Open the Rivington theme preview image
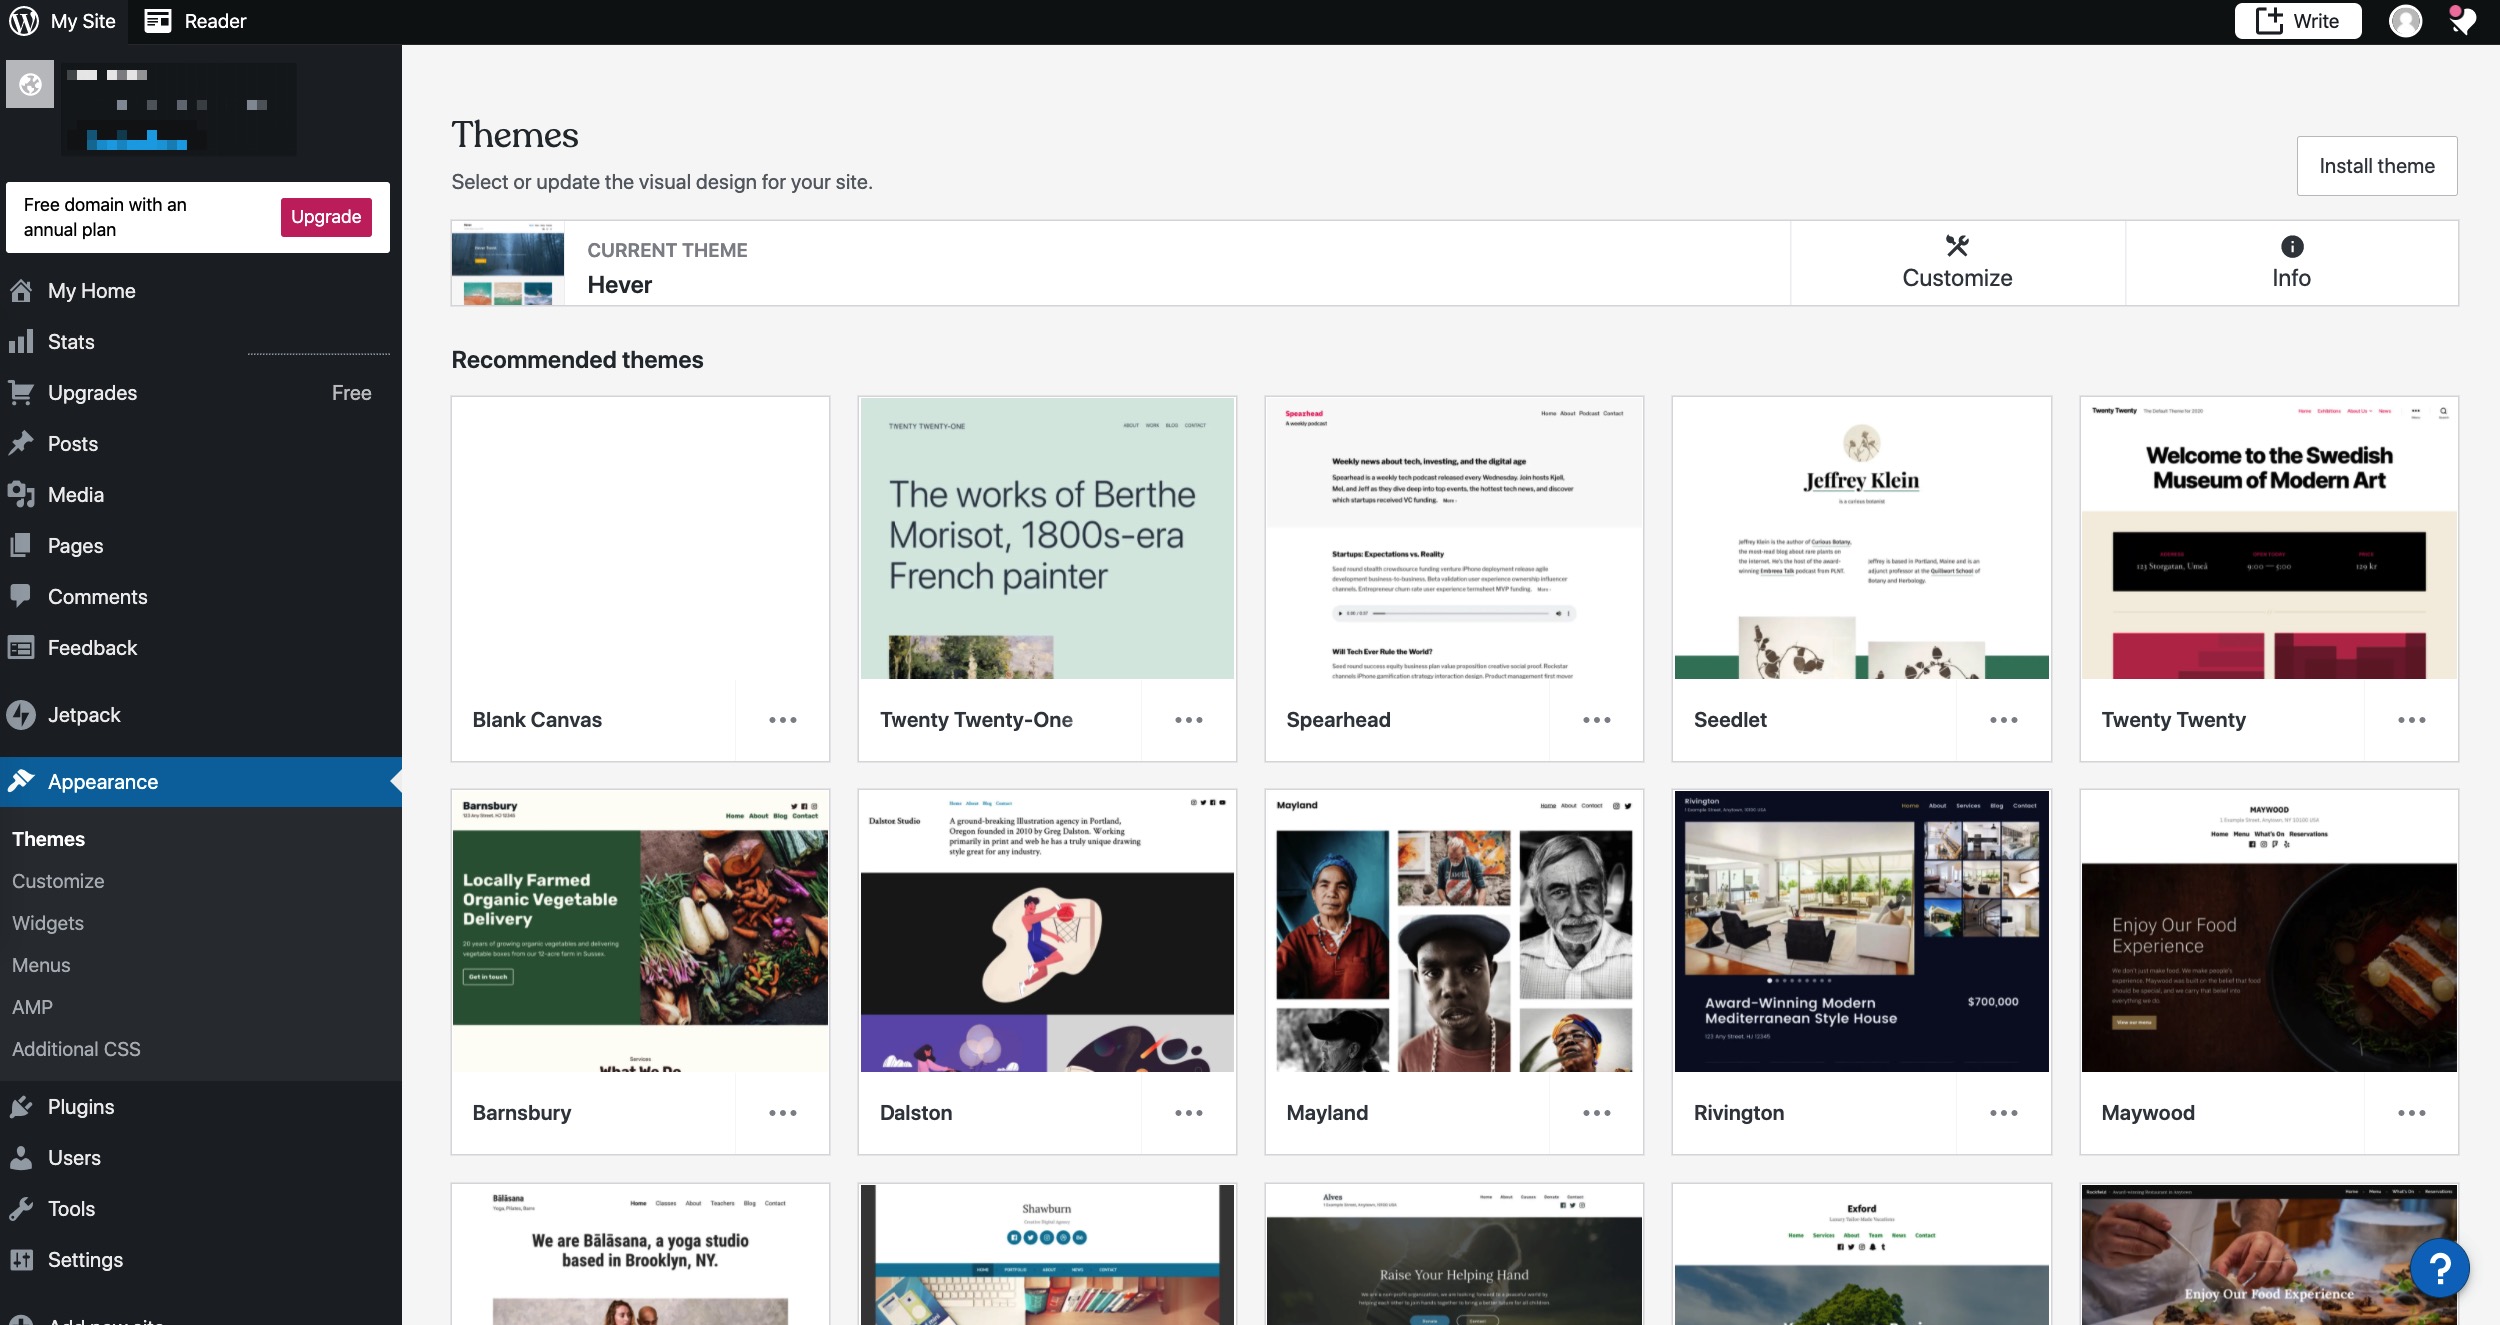This screenshot has width=2500, height=1325. pos(1861,931)
